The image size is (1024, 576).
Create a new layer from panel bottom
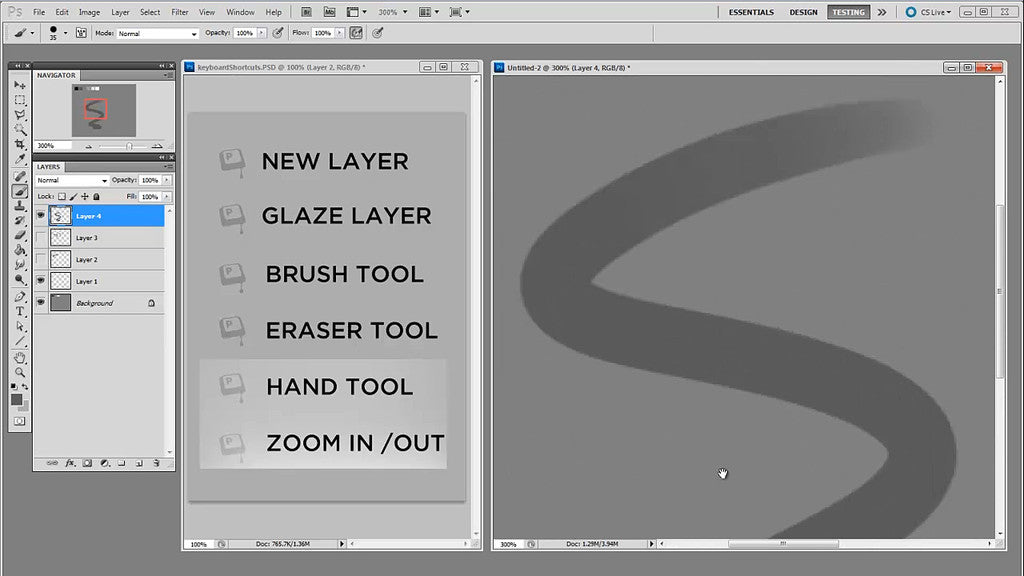coord(139,463)
